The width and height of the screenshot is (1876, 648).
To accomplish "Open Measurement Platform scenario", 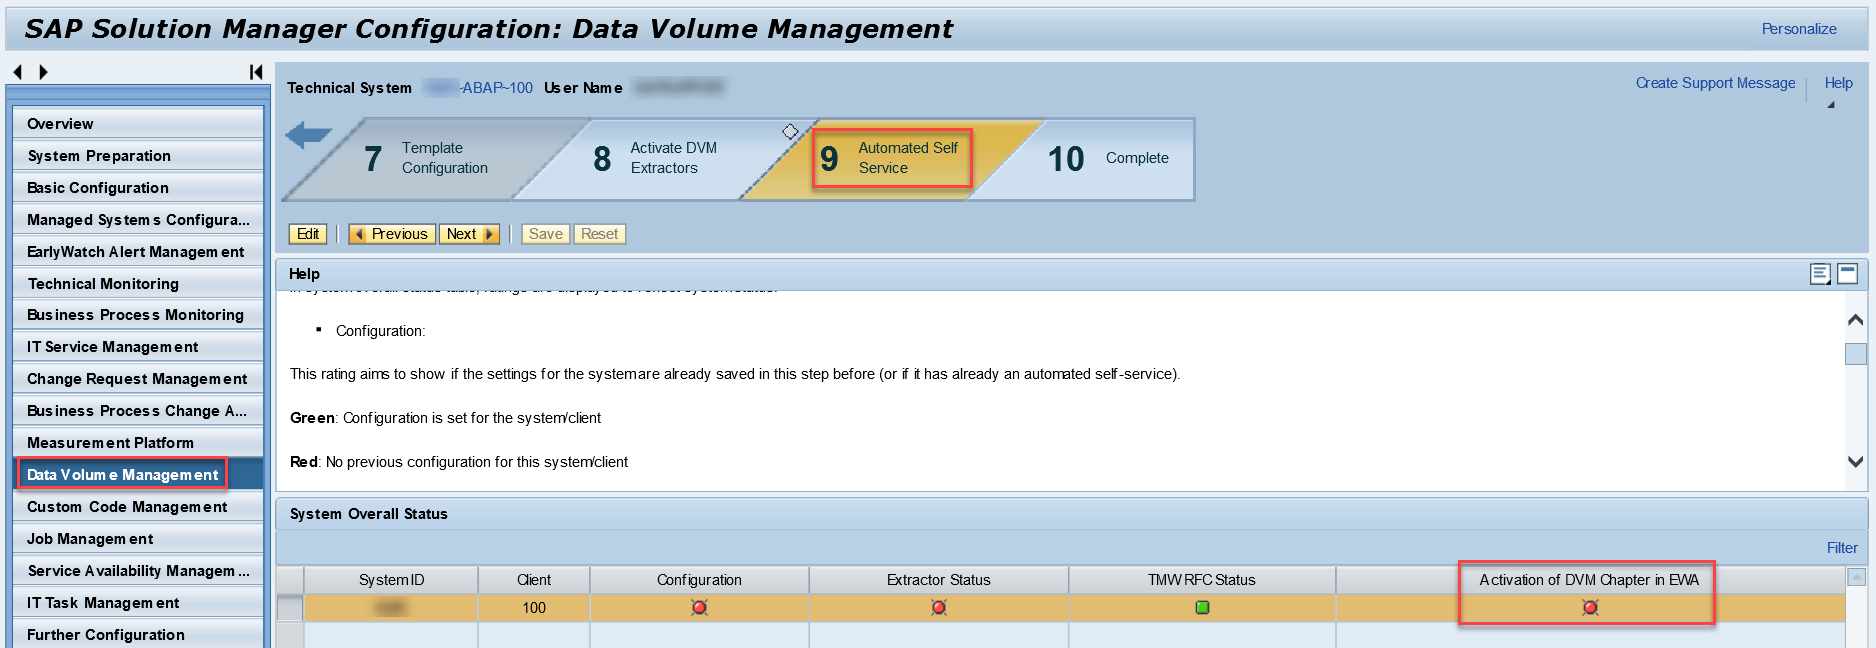I will click(x=139, y=443).
